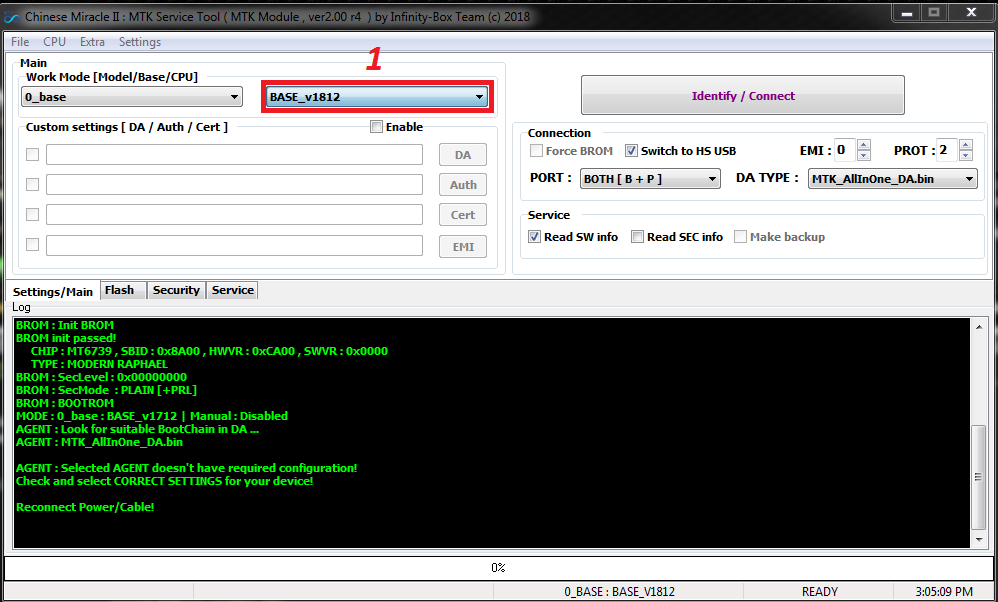Click the Cert browse button
The height and width of the screenshot is (602, 998).
pyautogui.click(x=463, y=214)
